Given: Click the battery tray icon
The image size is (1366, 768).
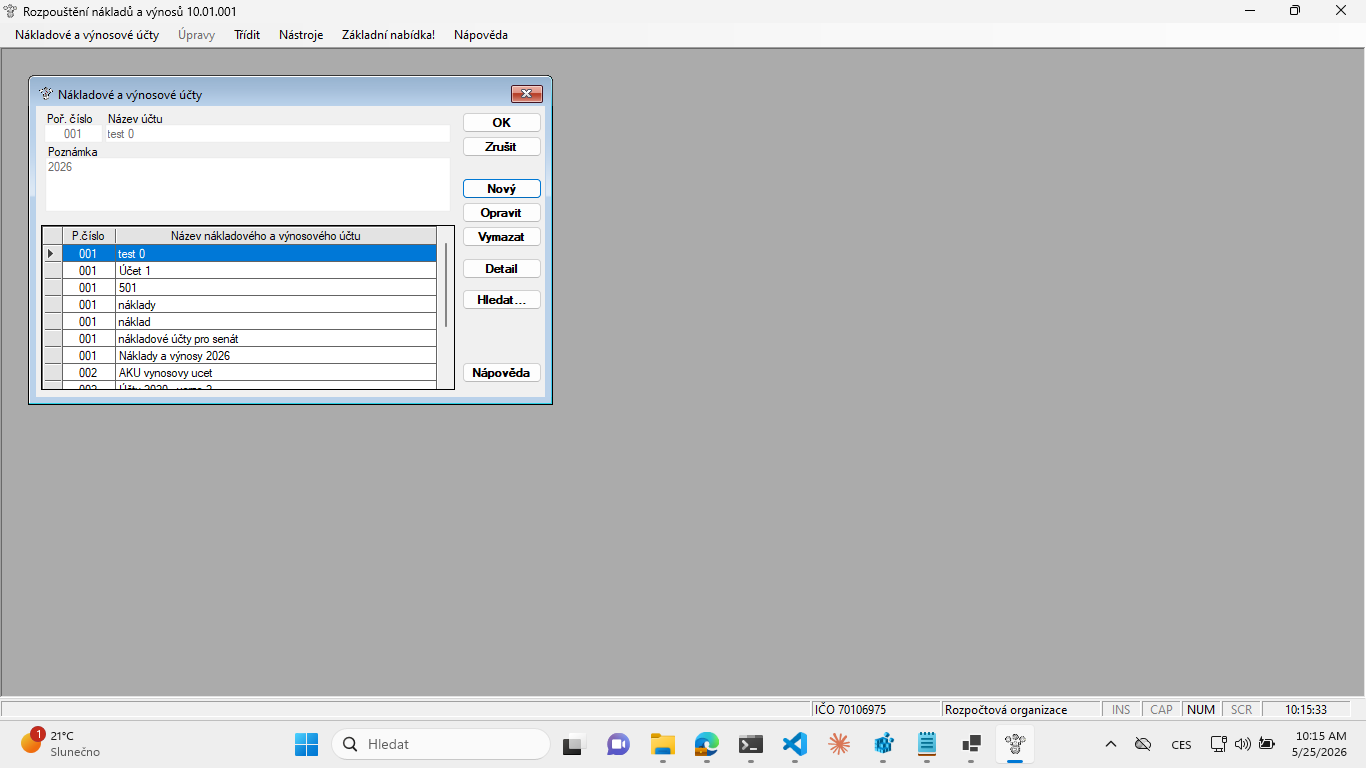Looking at the screenshot, I should click(x=1267, y=744).
